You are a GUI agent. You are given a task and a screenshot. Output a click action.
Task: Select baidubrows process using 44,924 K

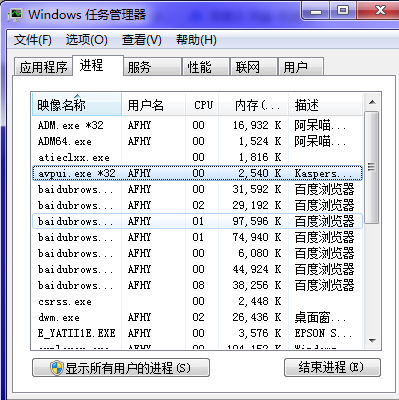click(197, 269)
